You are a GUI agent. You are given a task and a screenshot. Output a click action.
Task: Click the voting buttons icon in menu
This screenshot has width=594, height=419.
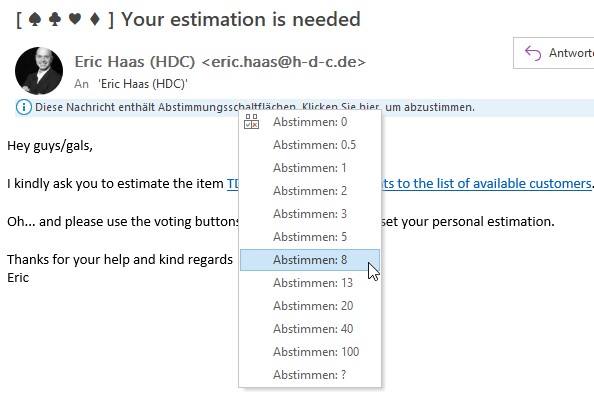(252, 122)
